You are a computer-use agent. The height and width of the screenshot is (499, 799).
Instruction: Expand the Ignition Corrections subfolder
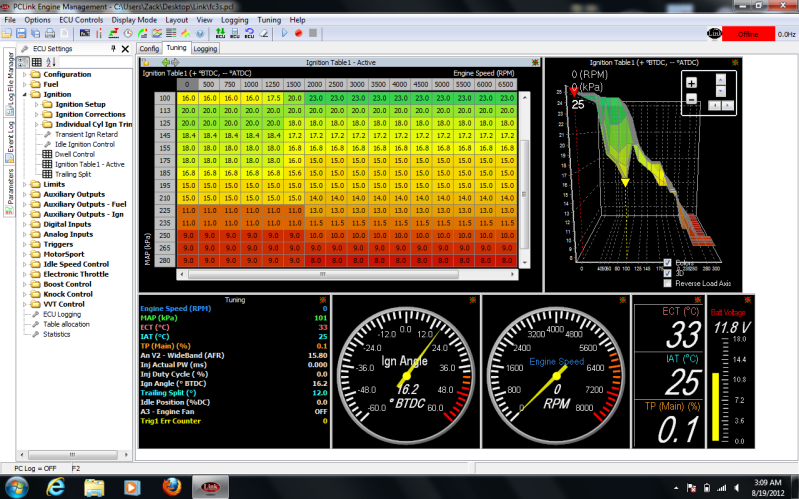(x=37, y=115)
